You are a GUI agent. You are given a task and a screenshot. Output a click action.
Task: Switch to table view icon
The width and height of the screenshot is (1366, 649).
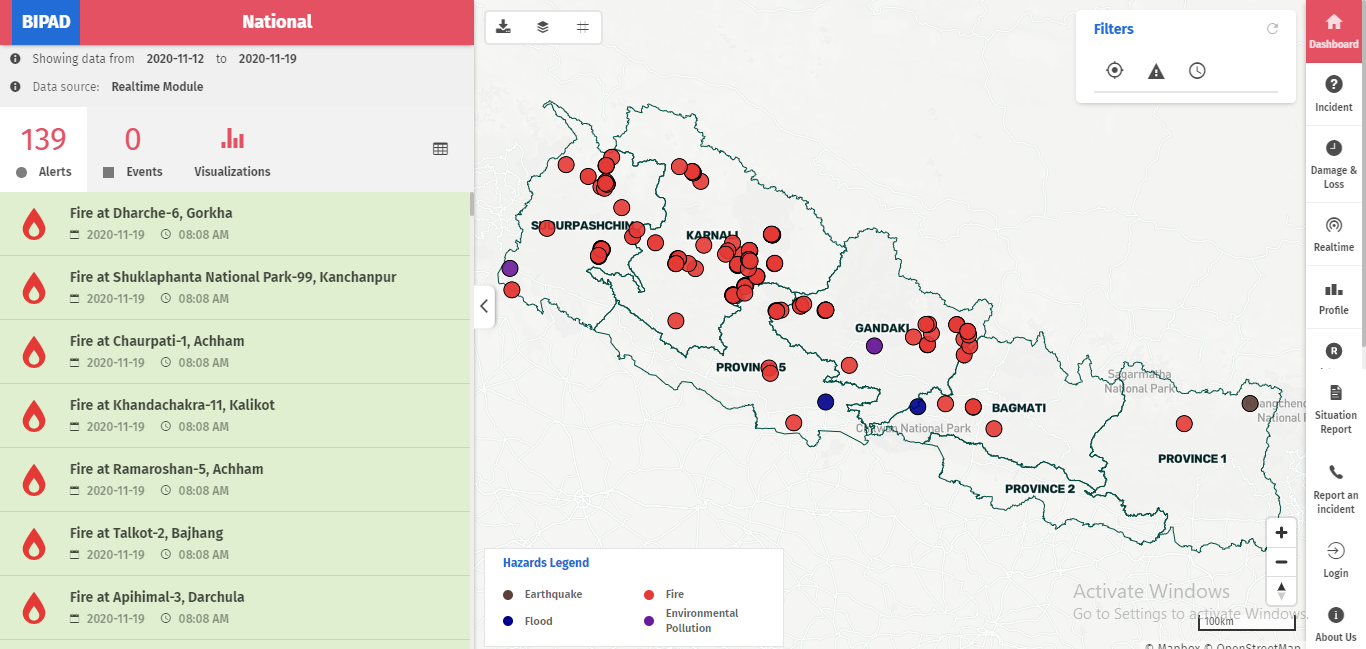click(x=440, y=149)
